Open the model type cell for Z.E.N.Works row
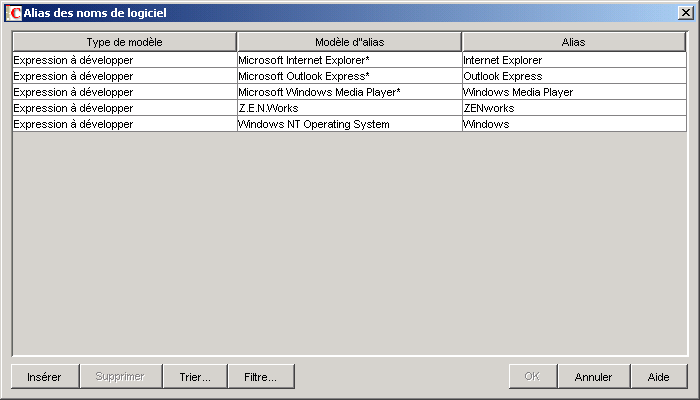Screen dimensions: 700x400 coord(124,108)
